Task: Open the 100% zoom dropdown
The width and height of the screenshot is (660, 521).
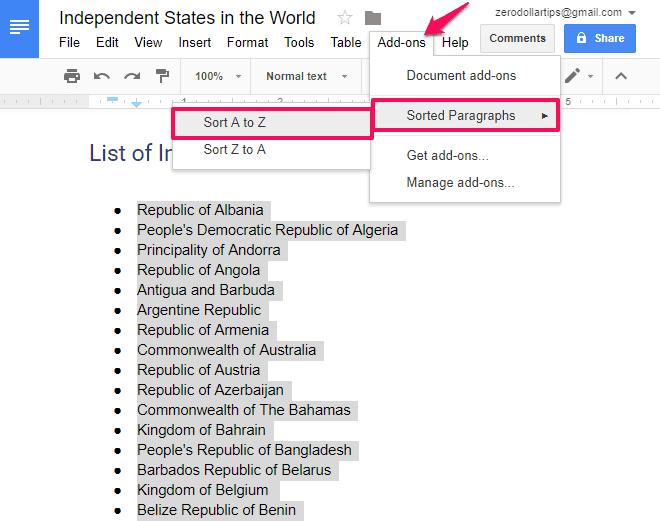Action: coord(218,76)
